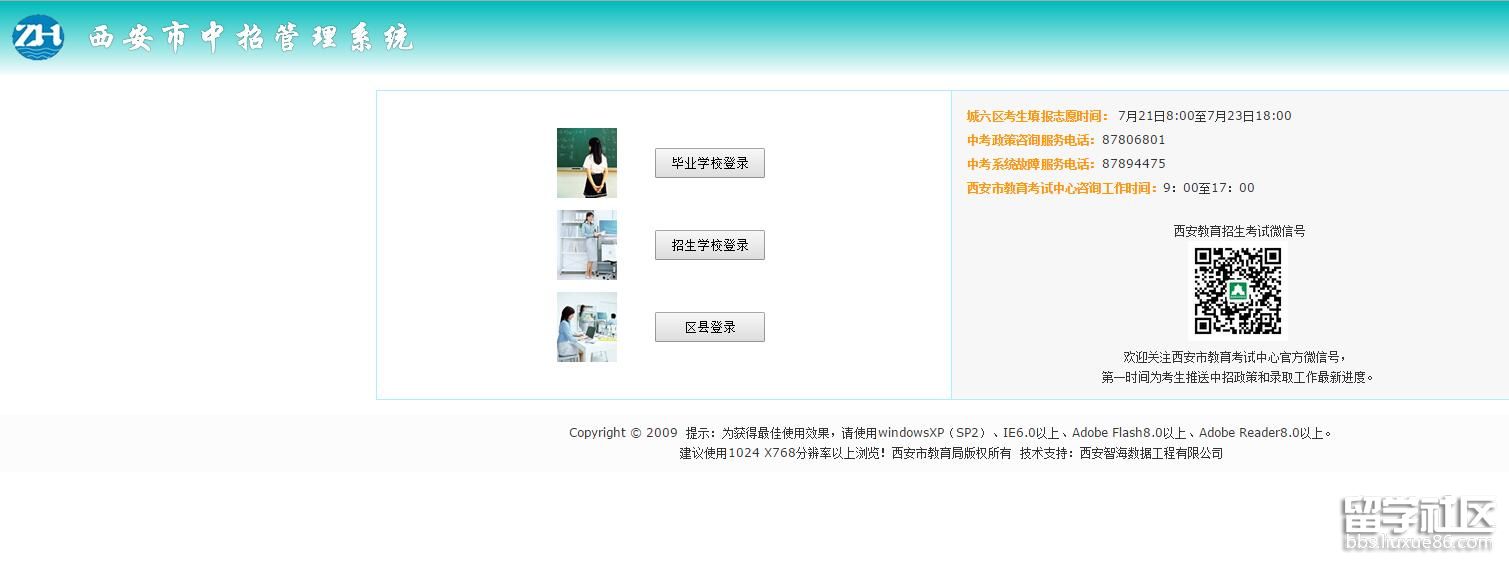This screenshot has width=1509, height=564.
Task: Click the 西安市中招管理系统 title text
Action: [x=250, y=38]
